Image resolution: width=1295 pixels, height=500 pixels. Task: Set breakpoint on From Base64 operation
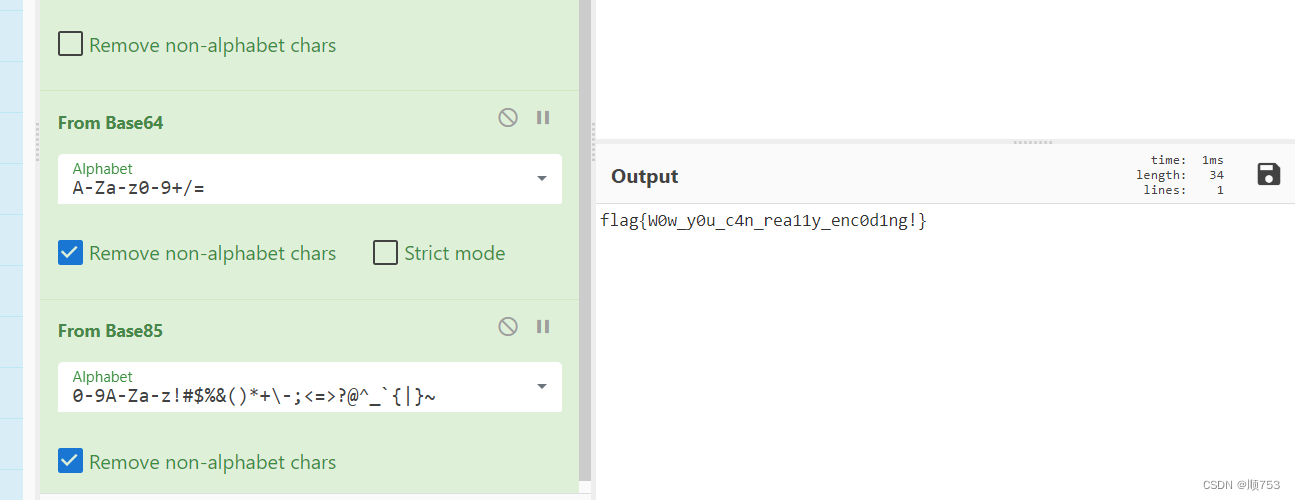pyautogui.click(x=543, y=118)
